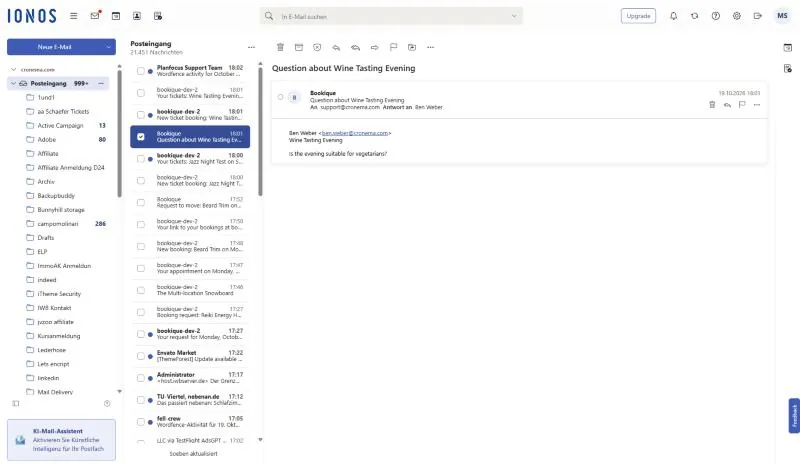Open the calendar side panel icon
This screenshot has width=800, height=464.
(788, 47)
